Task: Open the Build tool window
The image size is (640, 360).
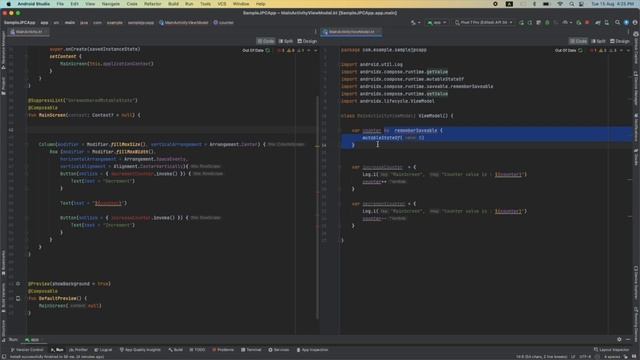Action: [x=176, y=350]
